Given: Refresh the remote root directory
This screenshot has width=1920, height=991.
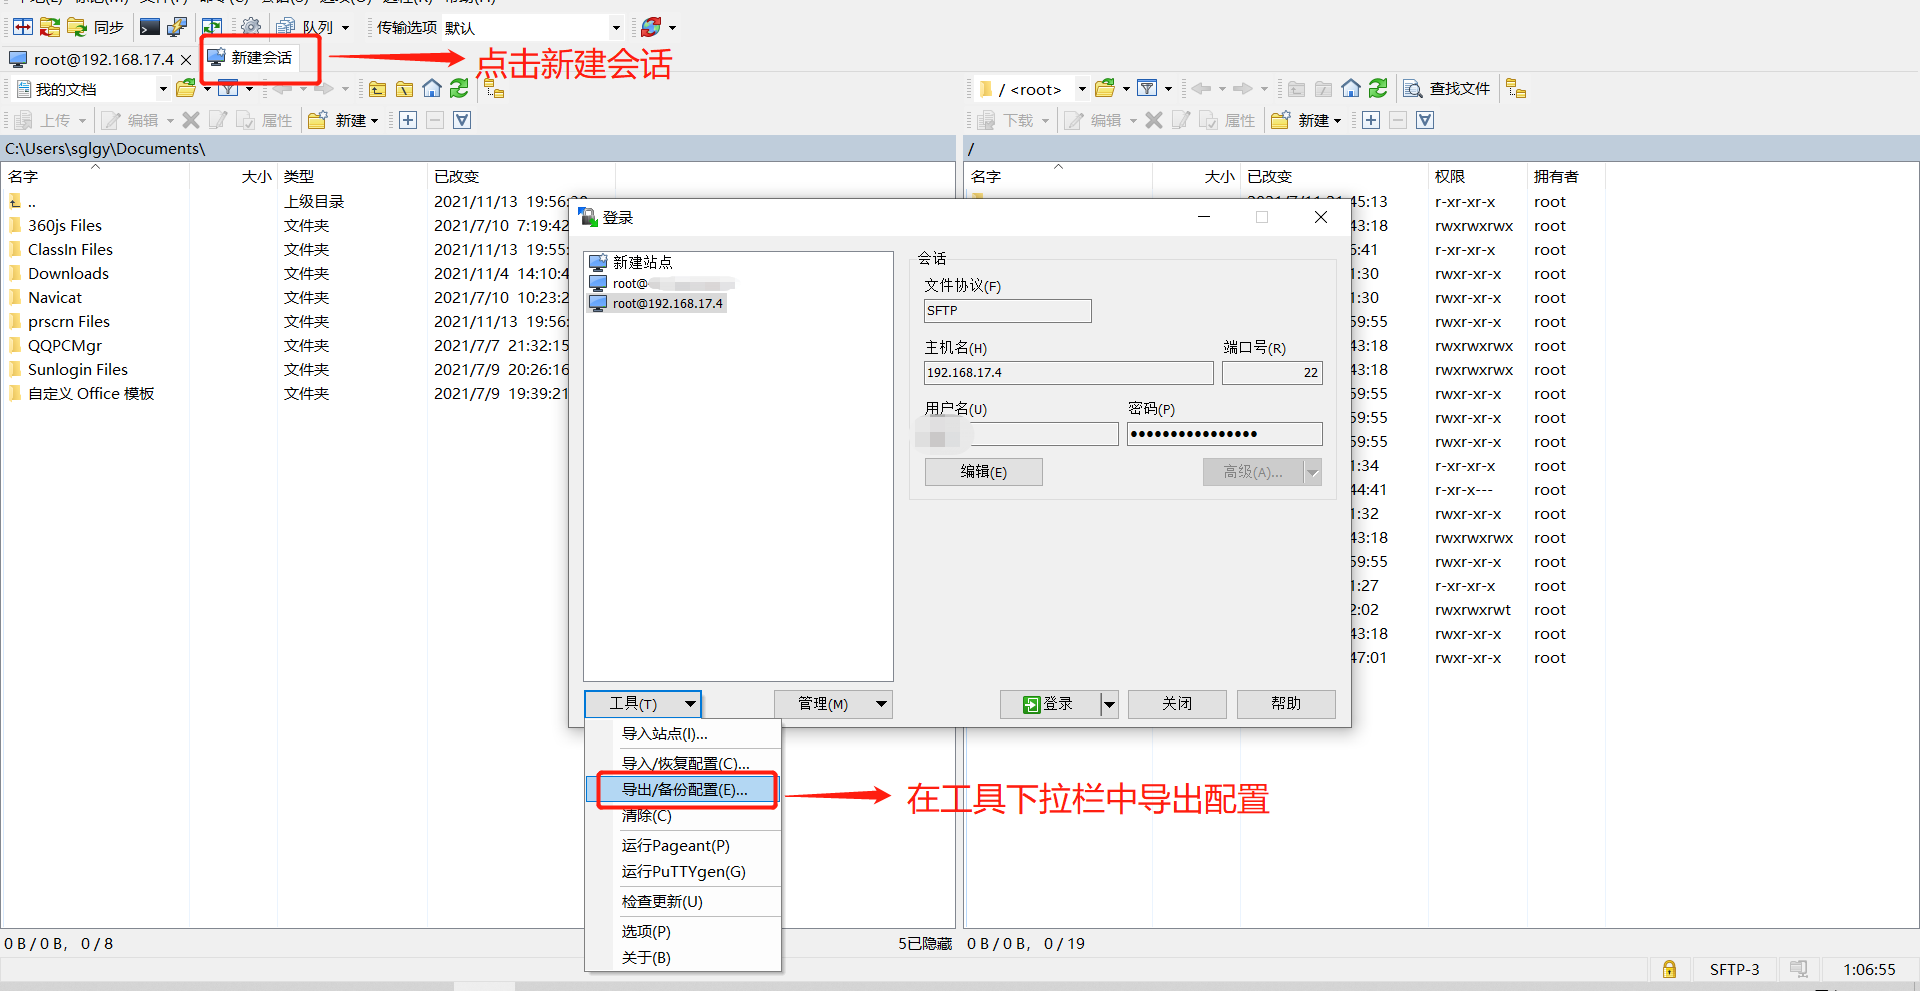Looking at the screenshot, I should (1378, 88).
